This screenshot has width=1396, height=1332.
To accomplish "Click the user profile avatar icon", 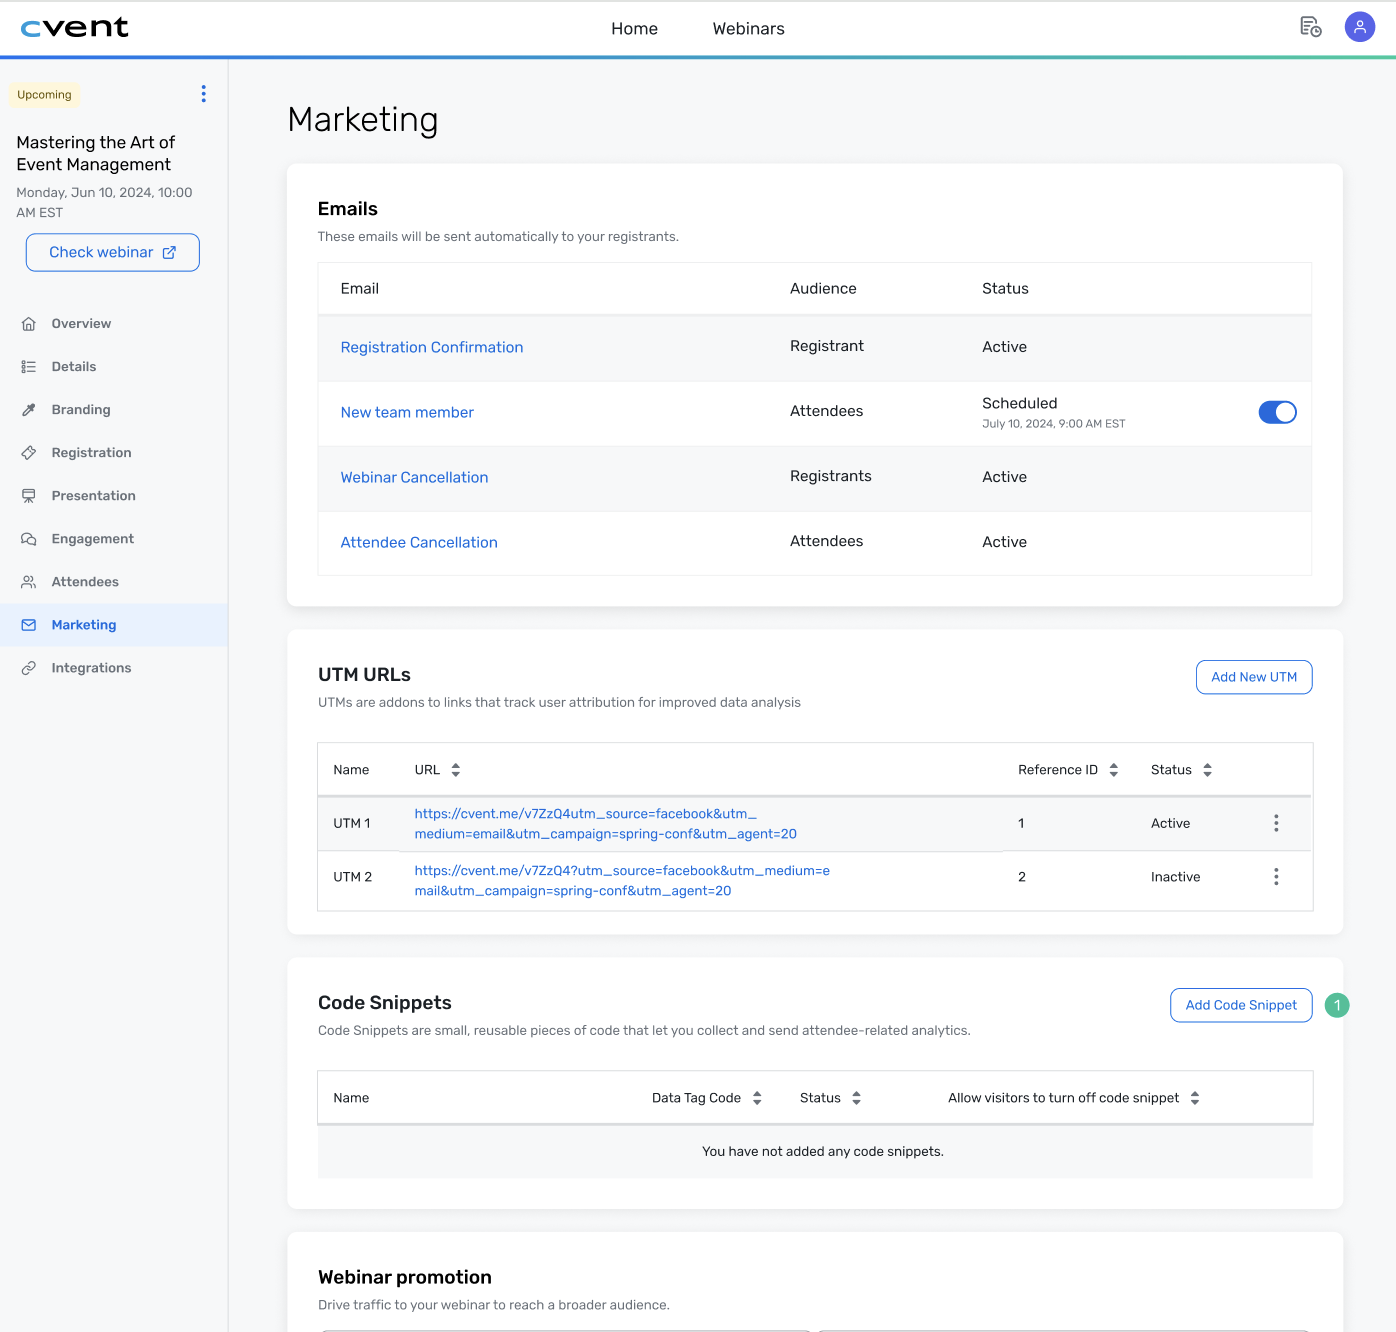I will [x=1359, y=27].
